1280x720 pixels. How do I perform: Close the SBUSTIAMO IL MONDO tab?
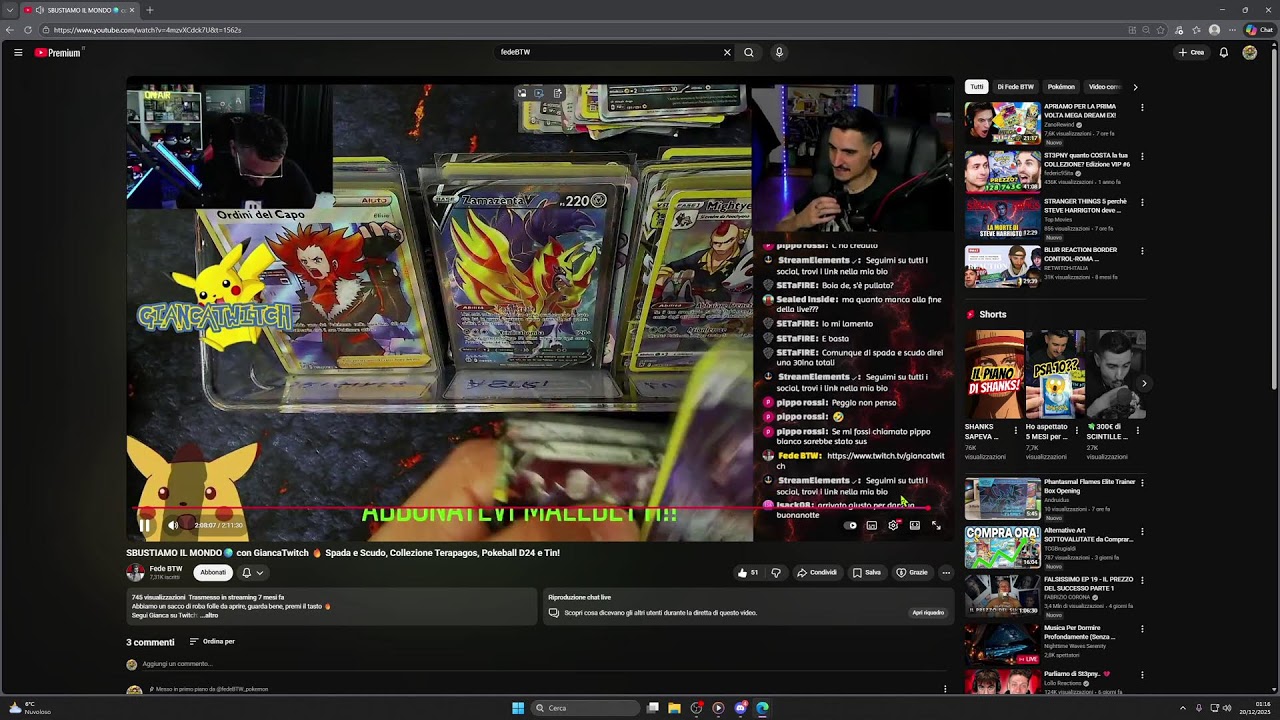tap(132, 10)
